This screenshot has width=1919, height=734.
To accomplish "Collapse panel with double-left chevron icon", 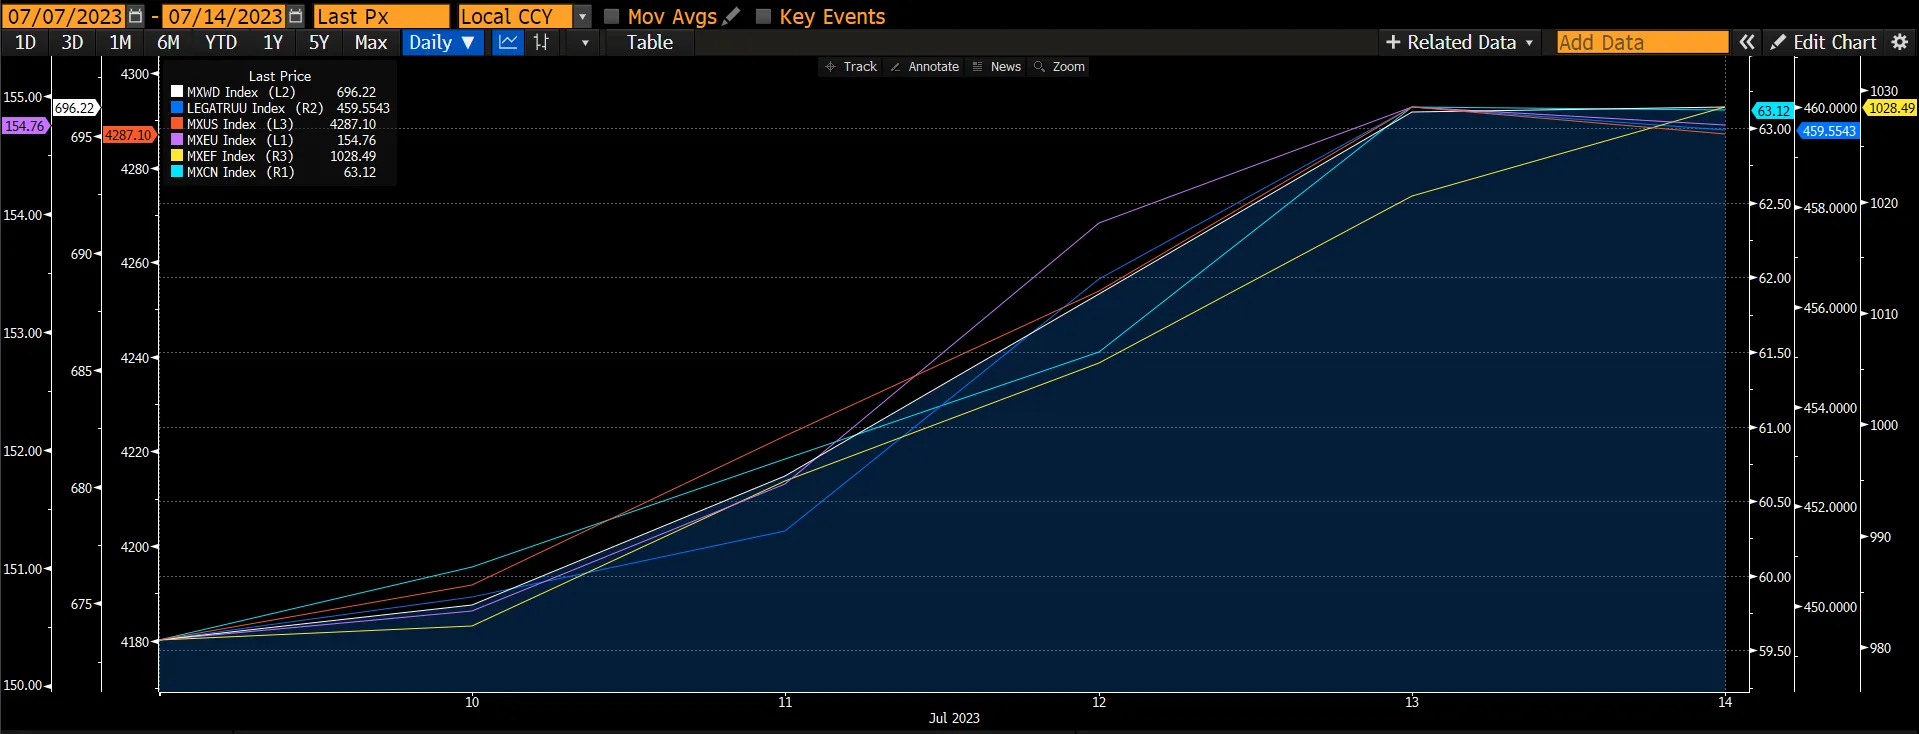I will click(x=1747, y=42).
